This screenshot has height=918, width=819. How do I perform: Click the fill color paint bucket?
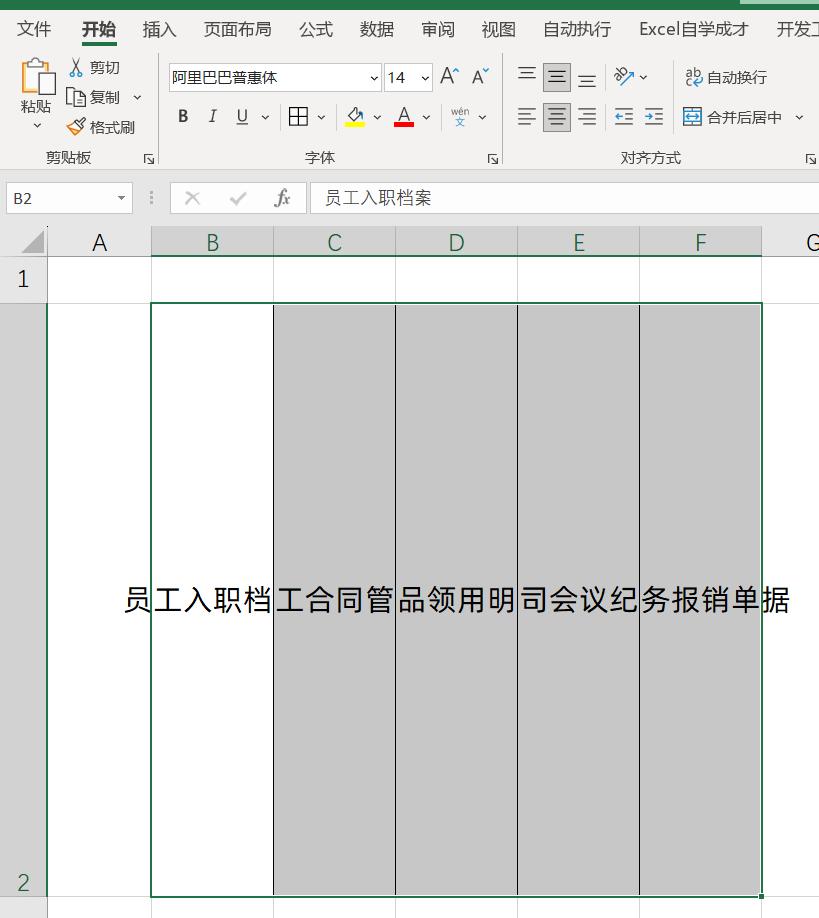click(355, 117)
